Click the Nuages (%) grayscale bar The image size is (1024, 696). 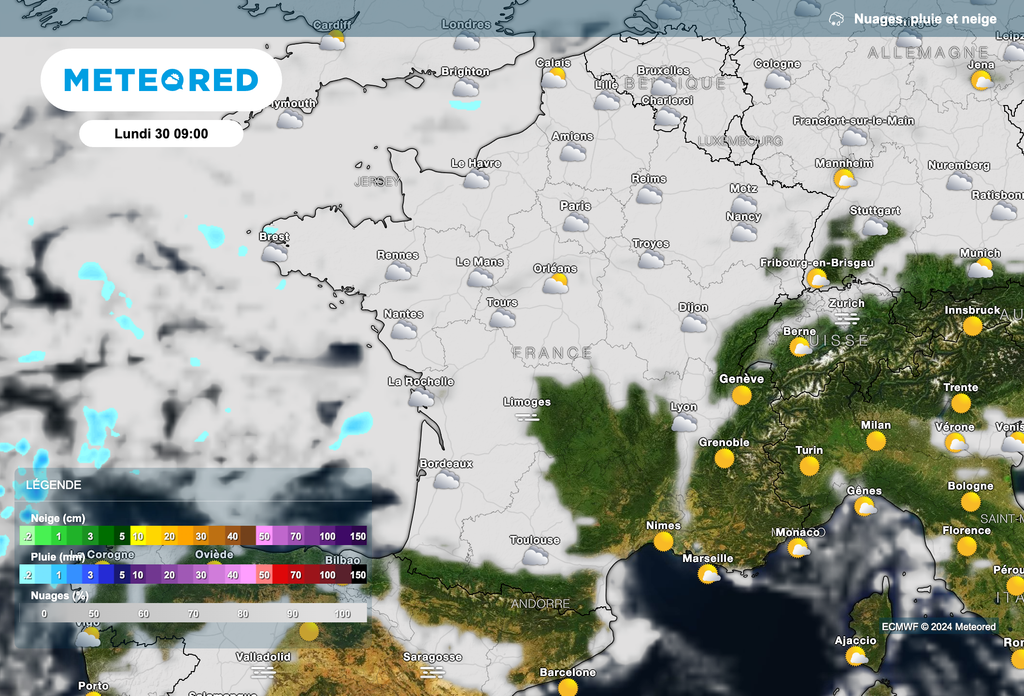tap(190, 613)
